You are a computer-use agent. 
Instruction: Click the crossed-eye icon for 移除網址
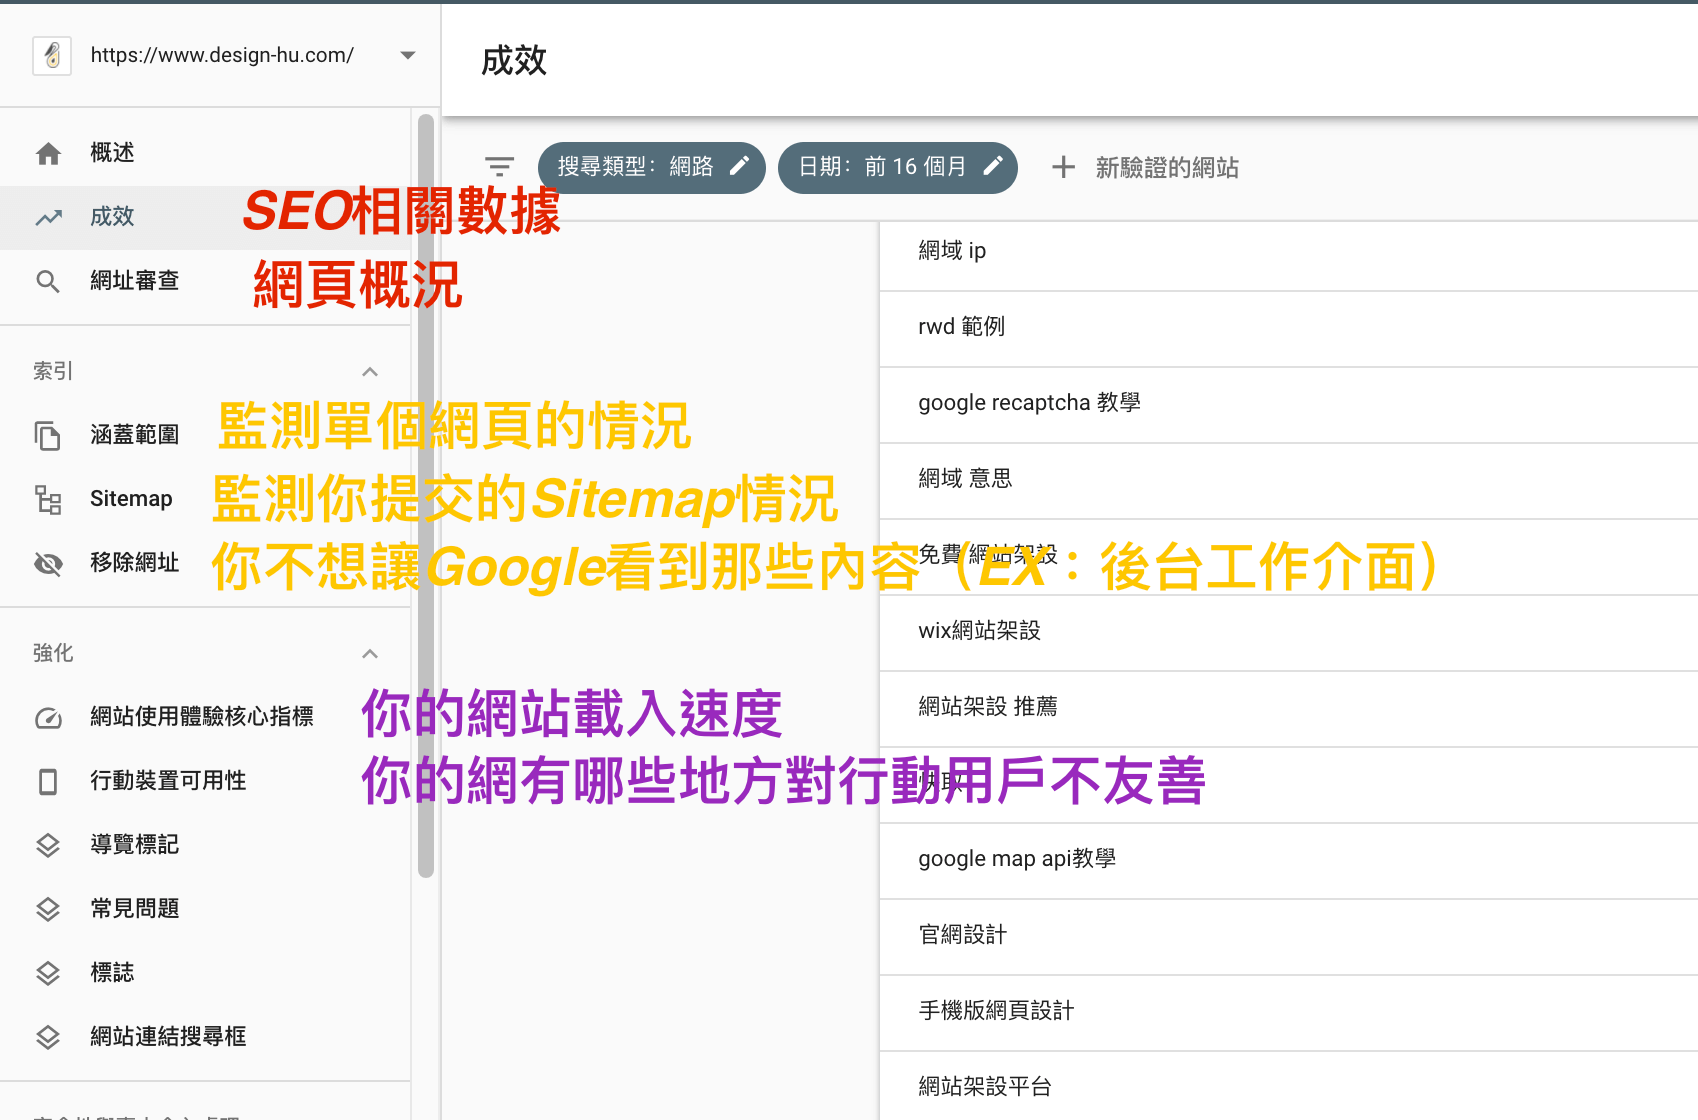tap(48, 563)
